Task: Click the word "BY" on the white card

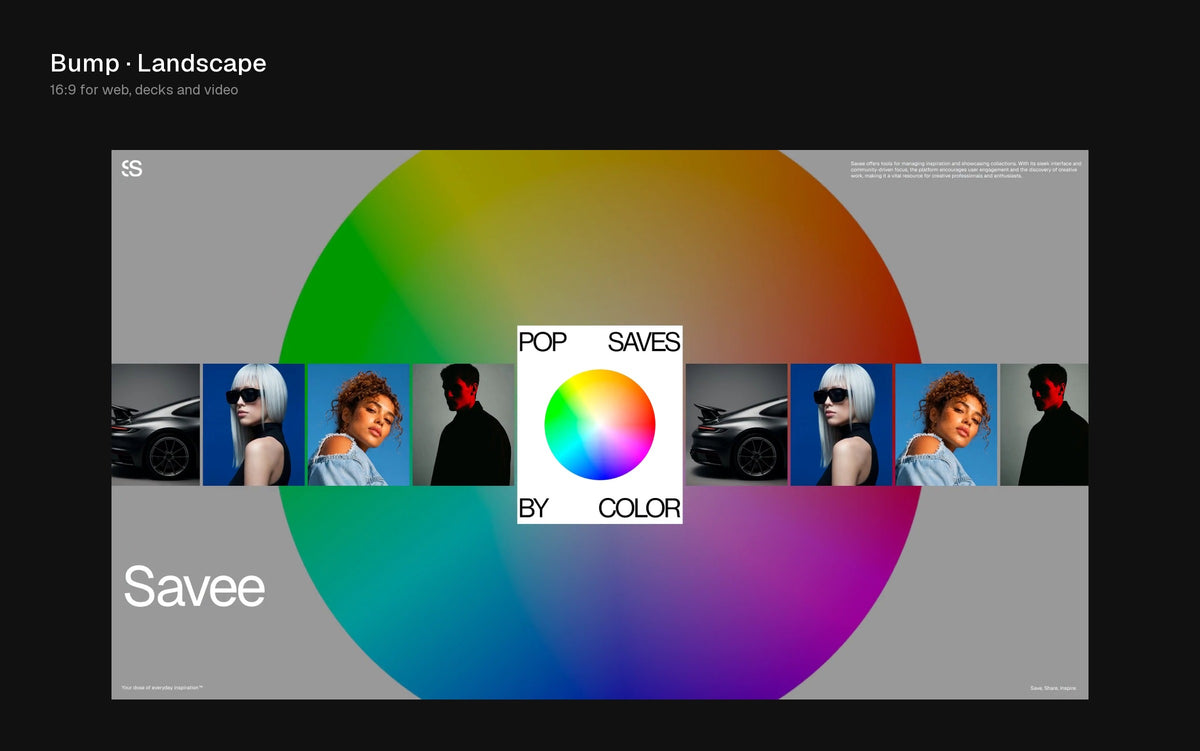Action: (x=533, y=508)
